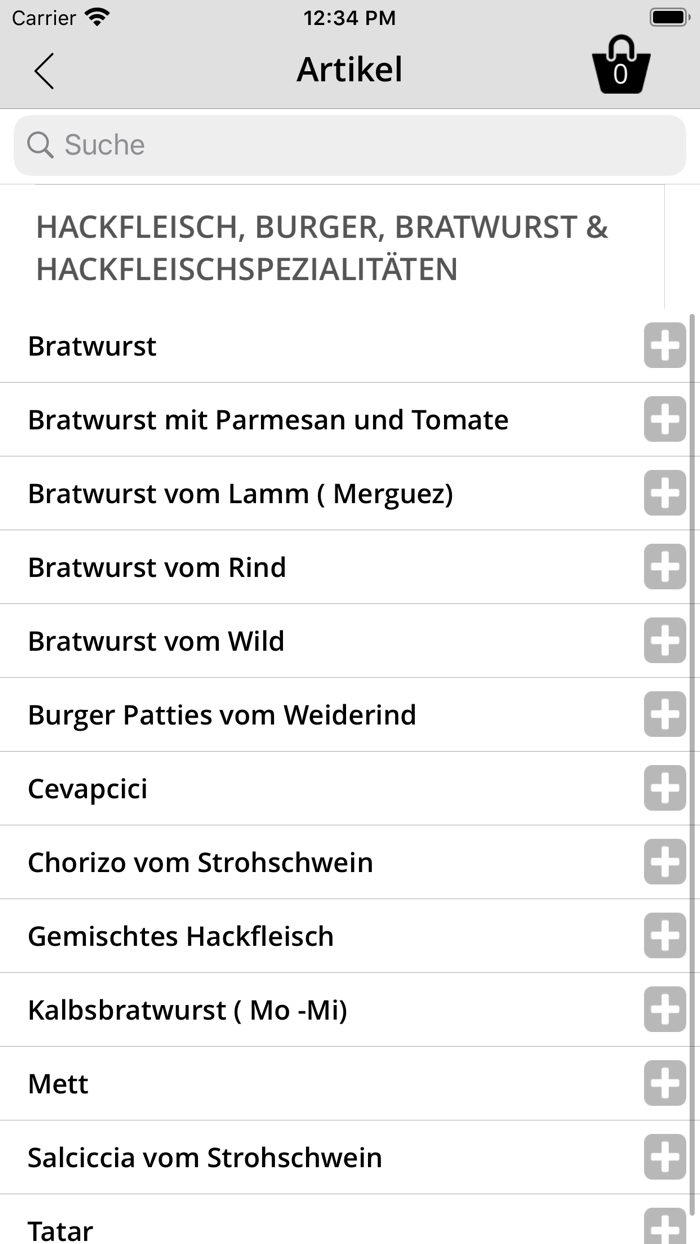The height and width of the screenshot is (1244, 700).
Task: Add Mett via its plus button
Action: click(664, 1083)
